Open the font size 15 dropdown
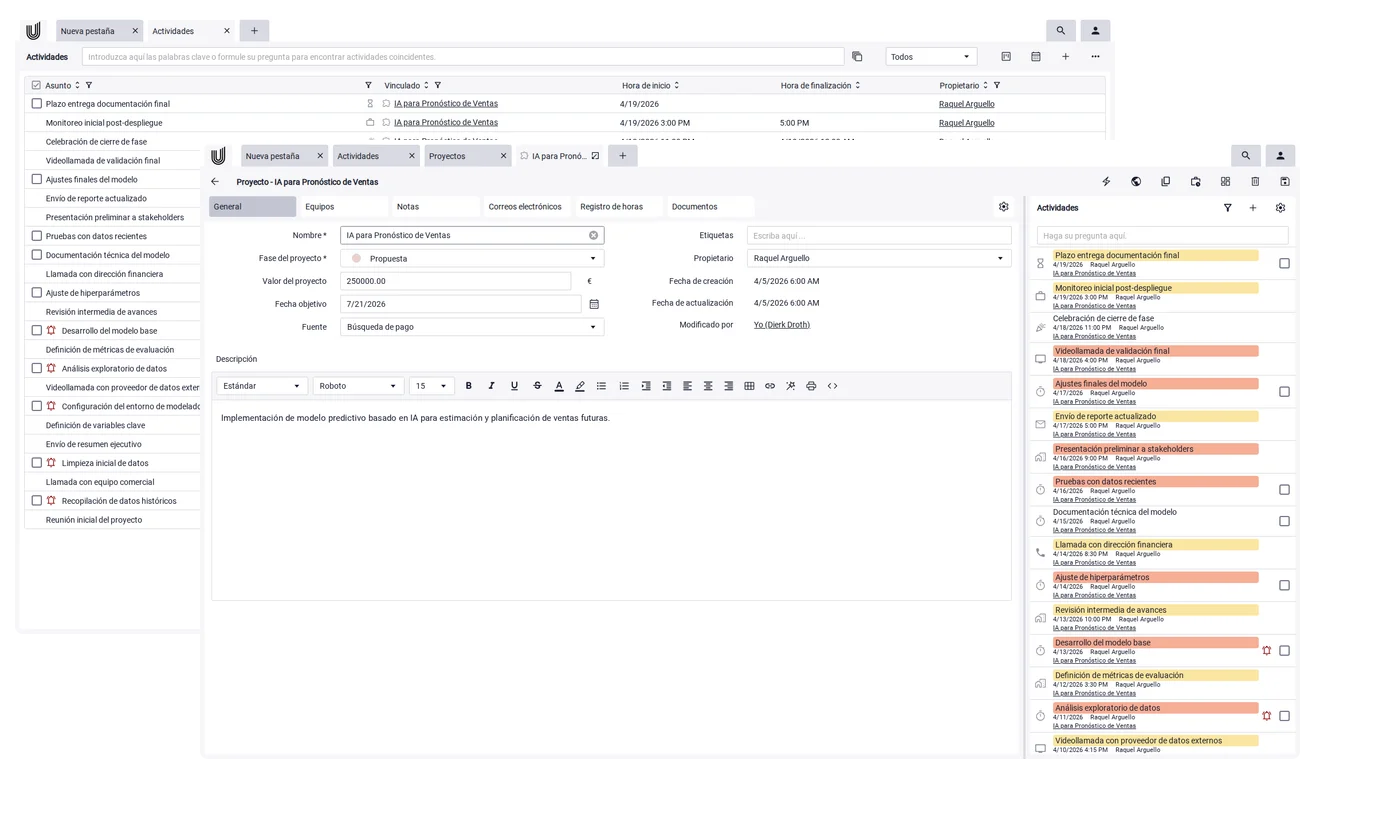The width and height of the screenshot is (1400, 825). point(432,386)
